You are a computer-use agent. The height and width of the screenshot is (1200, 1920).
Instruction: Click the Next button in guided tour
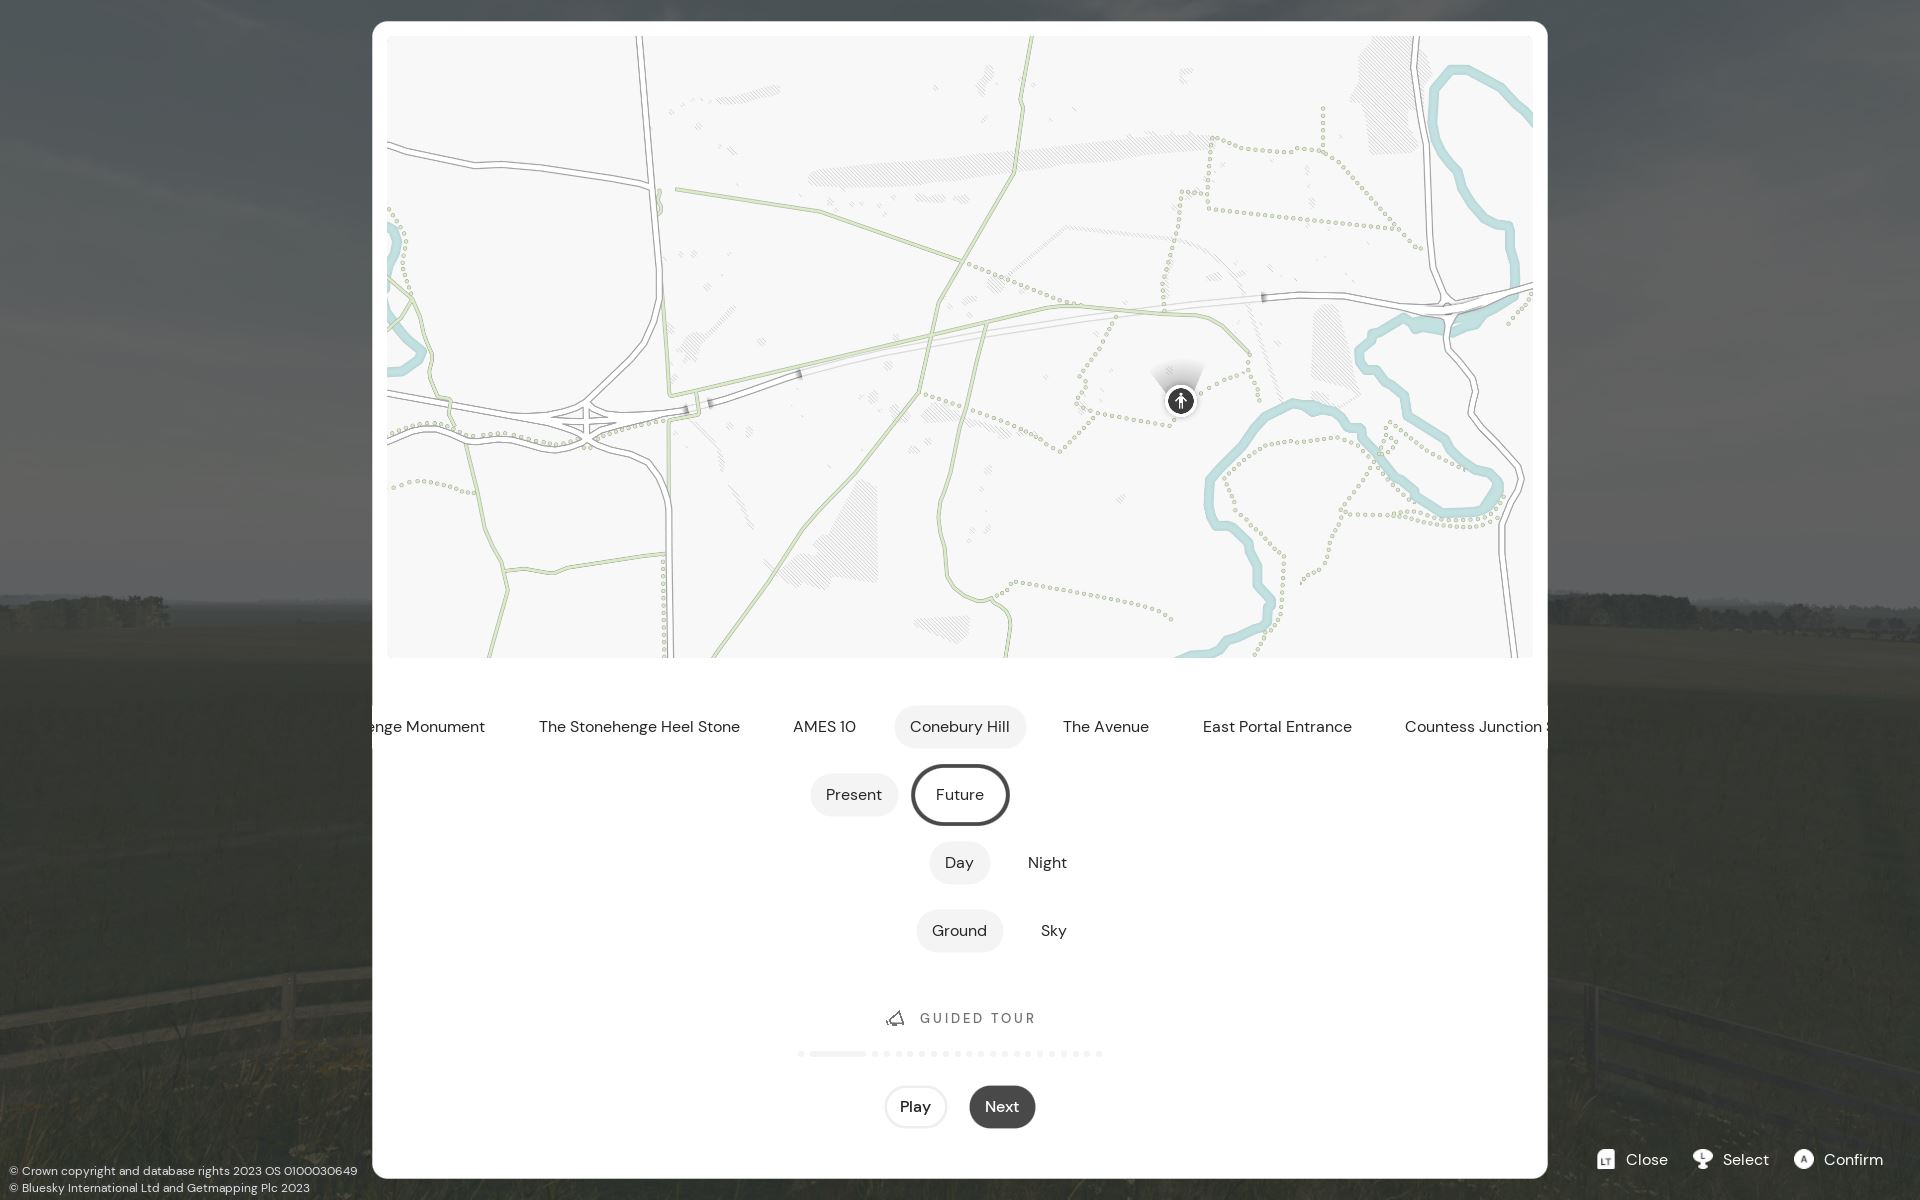coord(1002,1106)
